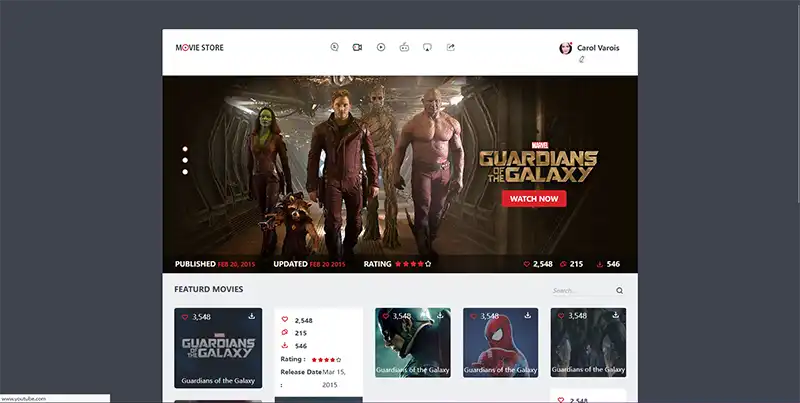This screenshot has height=403, width=800.
Task: Click the rating stars in the white details card
Action: [327, 360]
